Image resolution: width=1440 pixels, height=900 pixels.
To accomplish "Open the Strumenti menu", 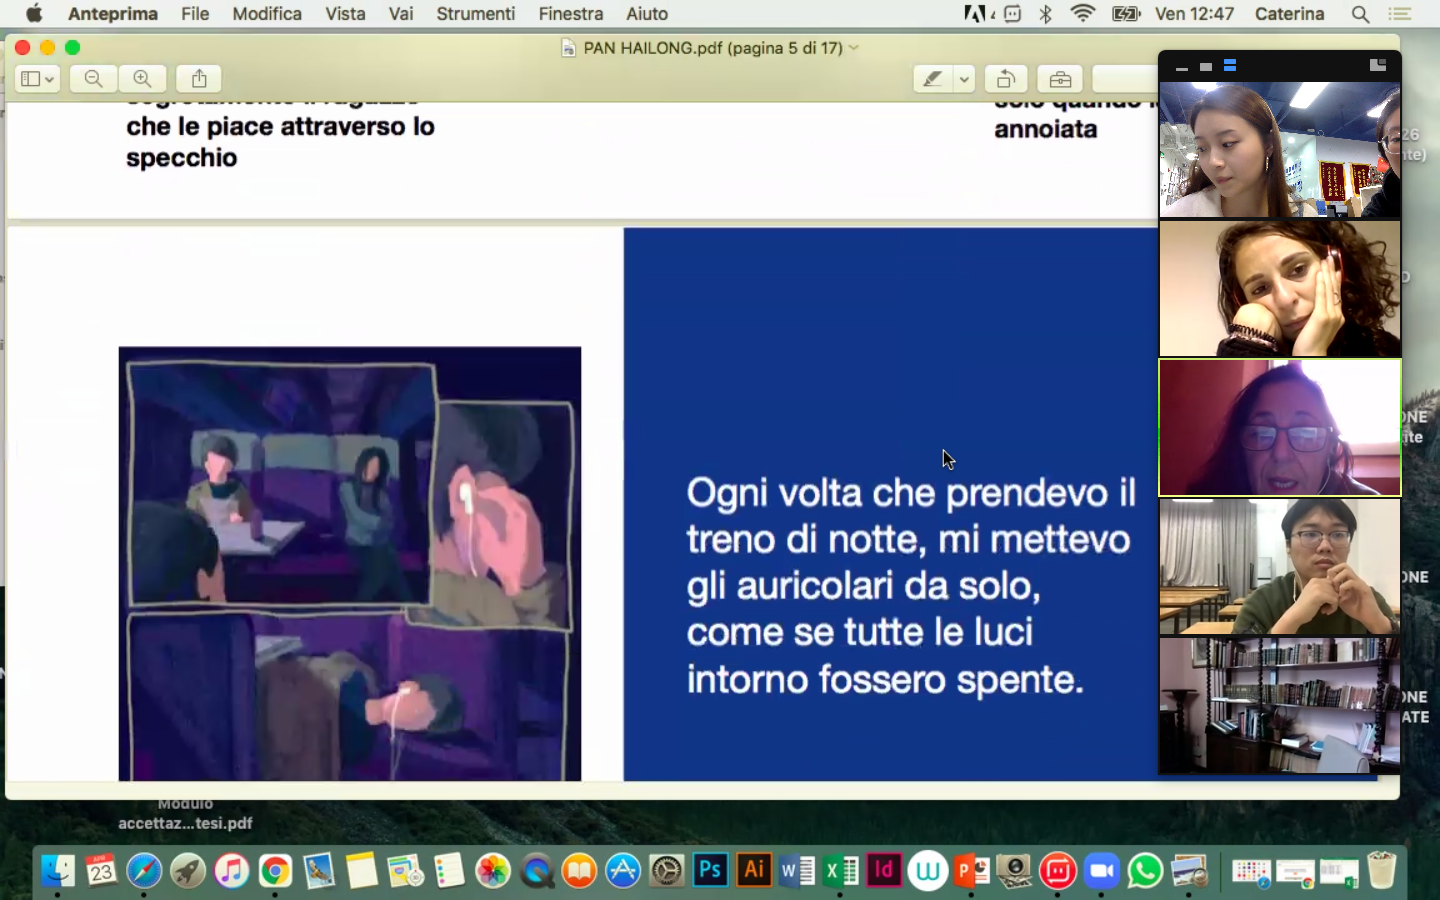I will tap(475, 14).
